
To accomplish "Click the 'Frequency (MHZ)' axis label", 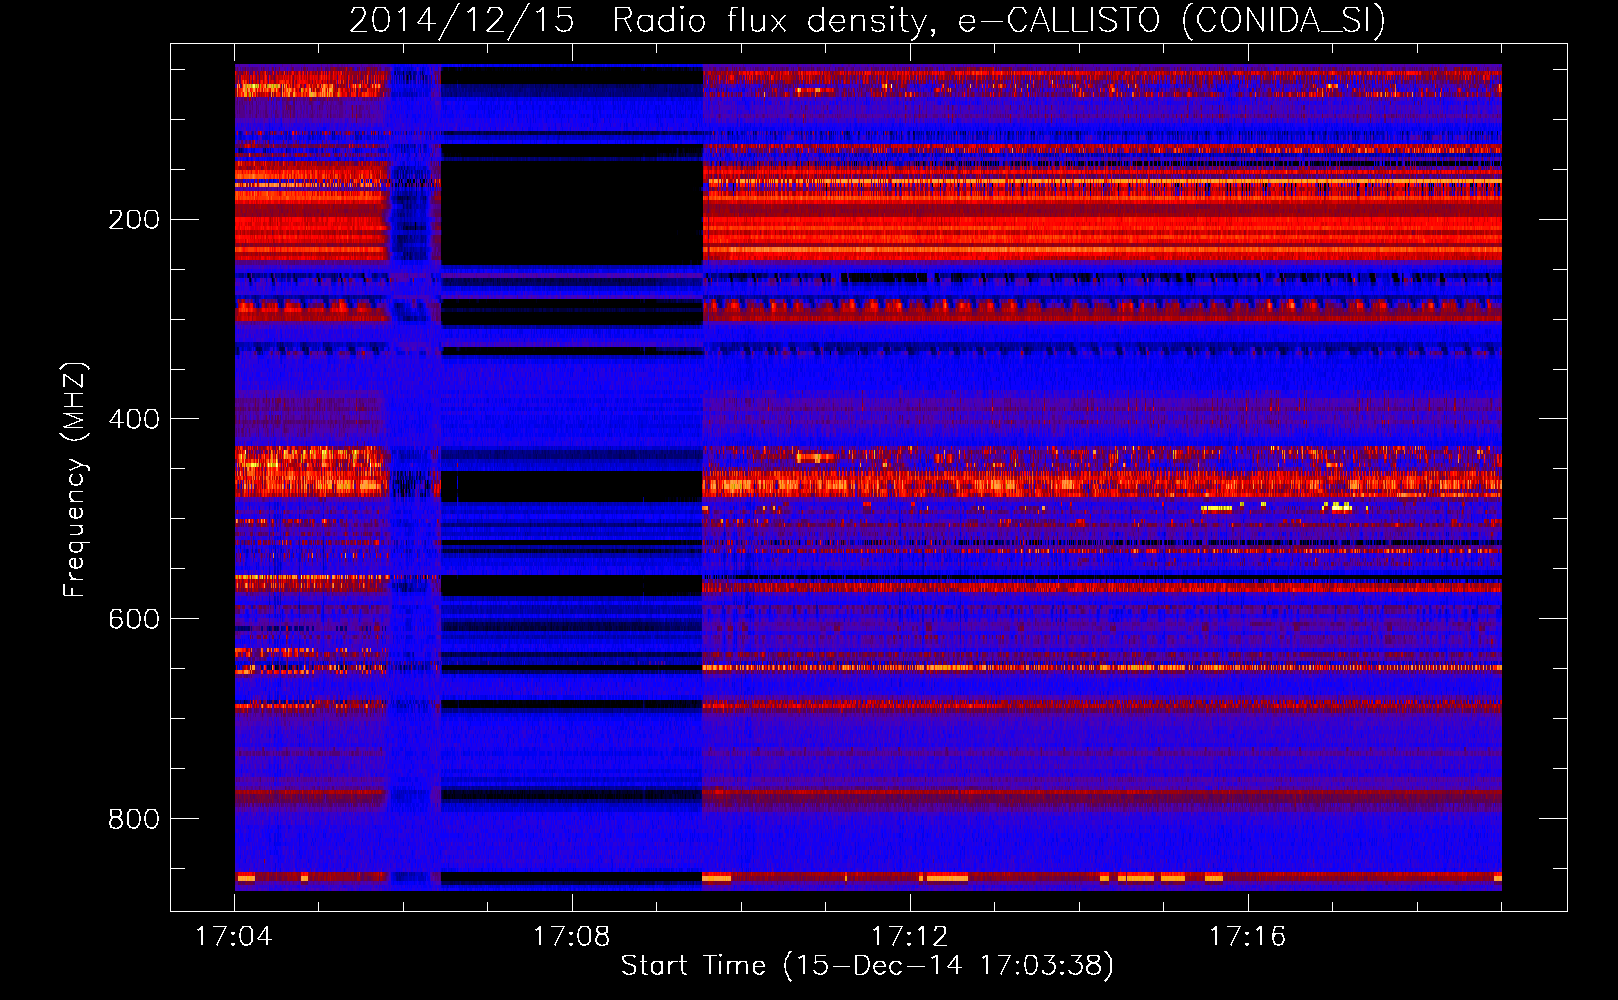I will point(75,479).
